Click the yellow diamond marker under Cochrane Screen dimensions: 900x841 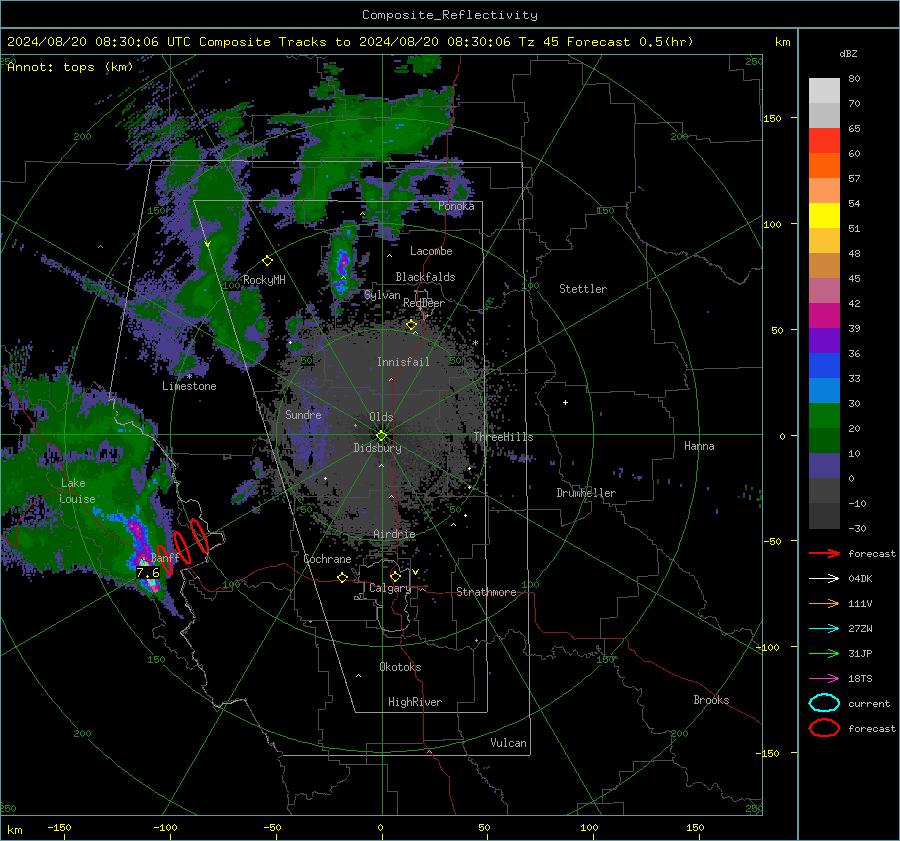click(x=342, y=578)
